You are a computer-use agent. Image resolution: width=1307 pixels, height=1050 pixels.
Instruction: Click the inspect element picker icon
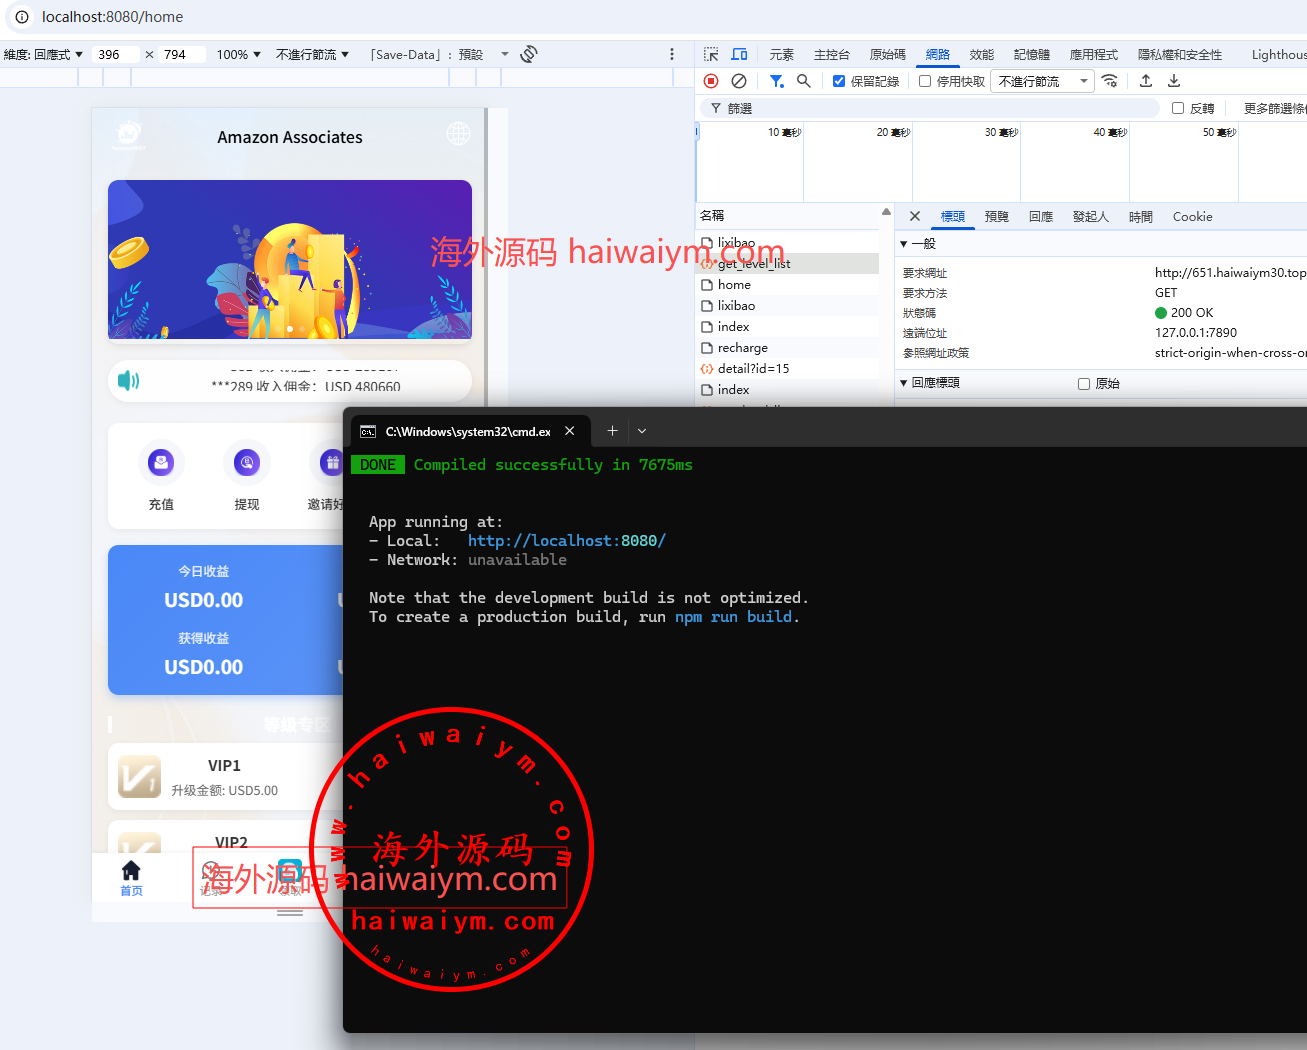pyautogui.click(x=711, y=54)
